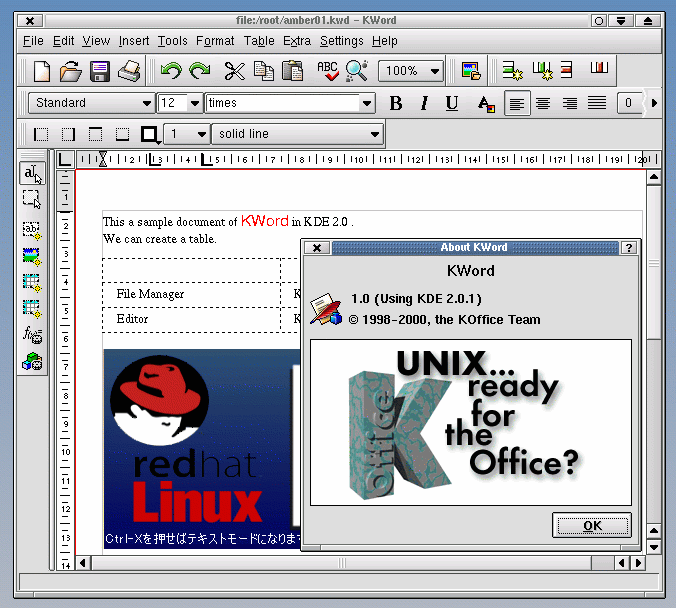Choose the create table tool in sidebar
This screenshot has width=676, height=608.
[x=32, y=283]
